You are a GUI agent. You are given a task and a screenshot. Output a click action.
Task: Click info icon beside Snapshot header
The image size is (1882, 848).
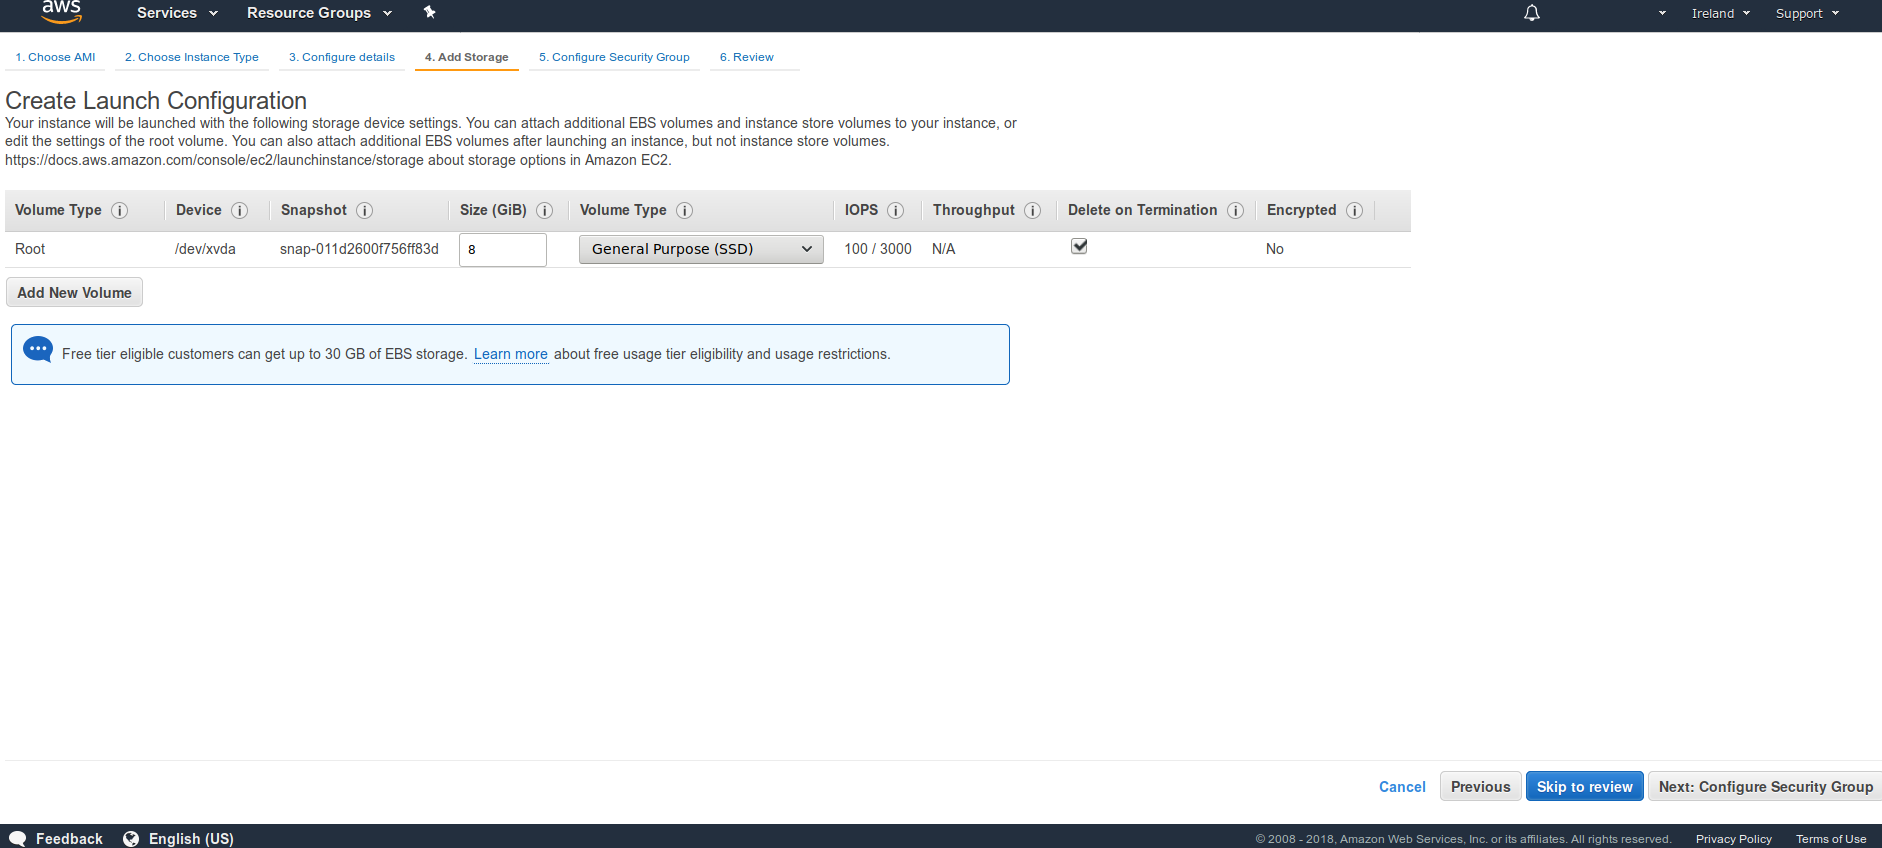tap(364, 210)
